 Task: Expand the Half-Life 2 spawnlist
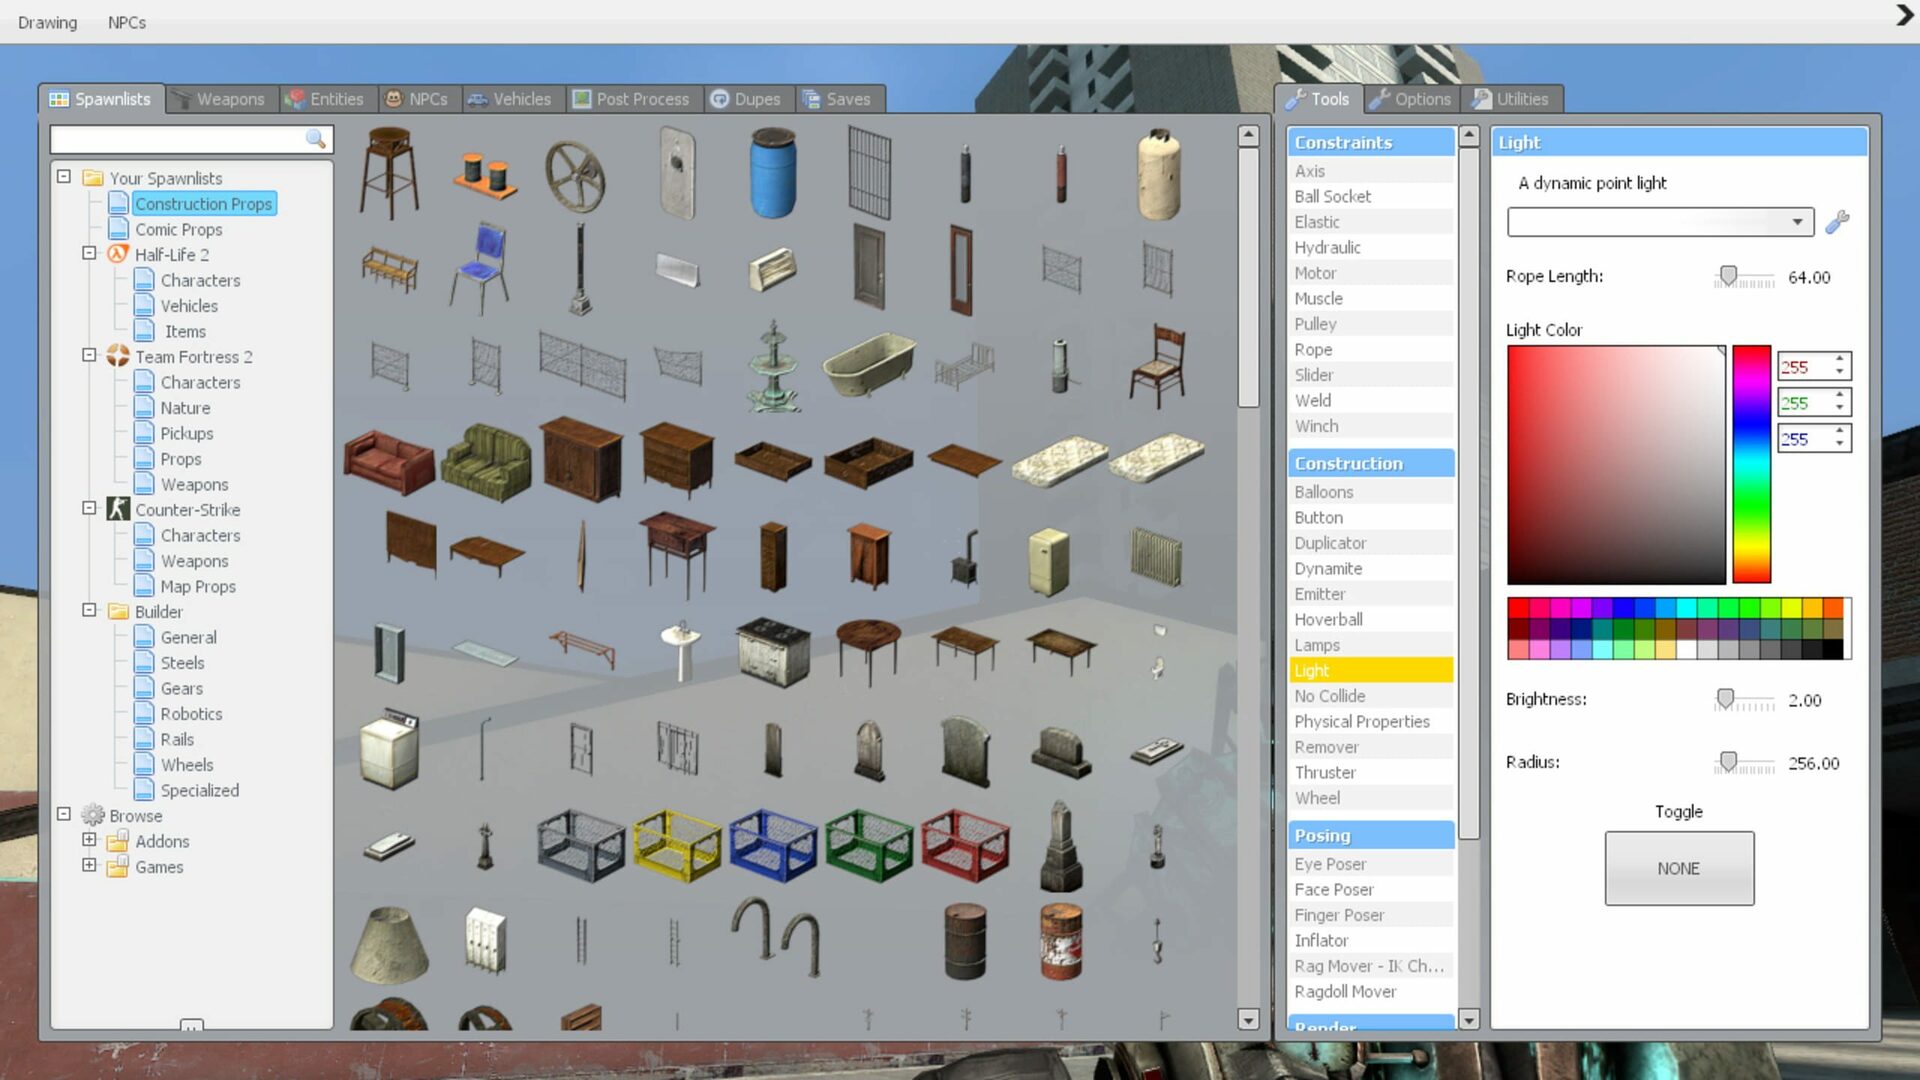tap(88, 253)
